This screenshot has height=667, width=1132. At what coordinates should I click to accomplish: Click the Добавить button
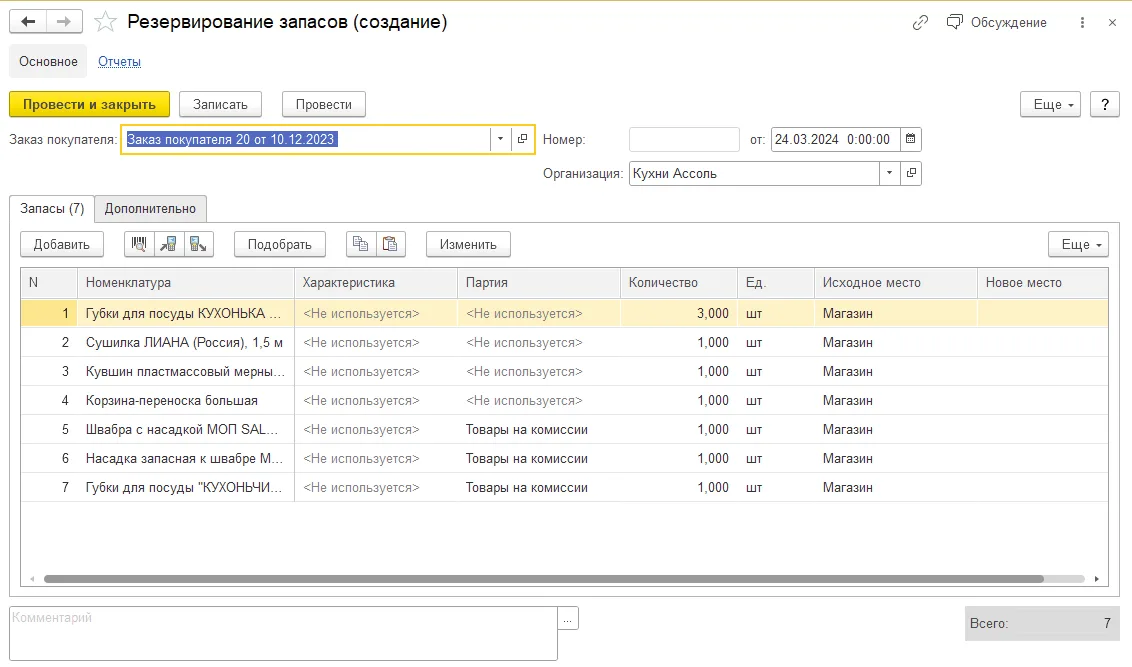[61, 244]
